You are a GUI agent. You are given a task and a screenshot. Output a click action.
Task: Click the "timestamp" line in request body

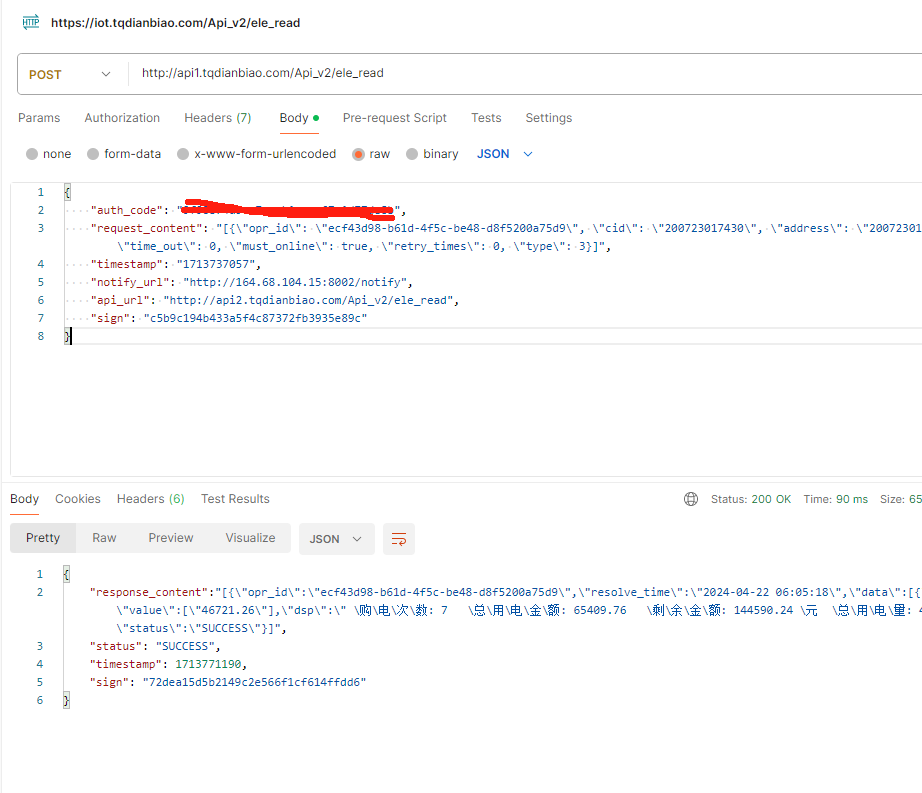tap(175, 265)
